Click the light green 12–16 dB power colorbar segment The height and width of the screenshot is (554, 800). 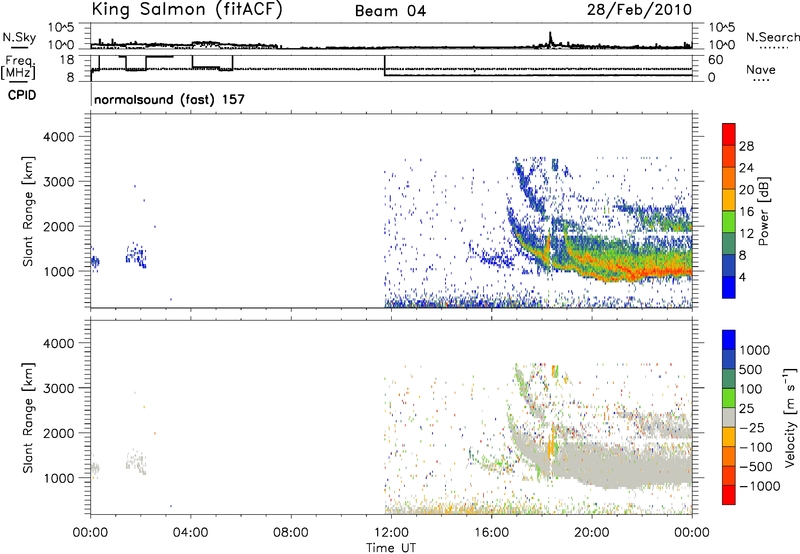[729, 221]
